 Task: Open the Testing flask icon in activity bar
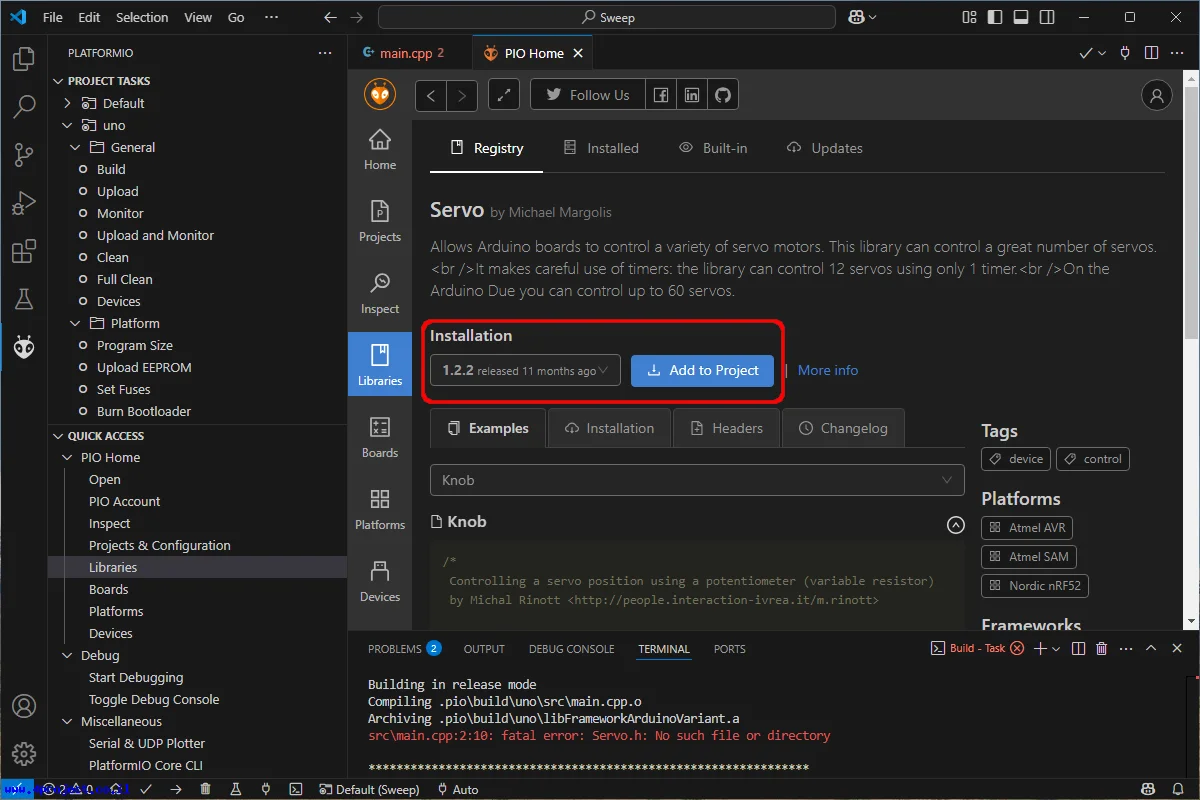pyautogui.click(x=24, y=299)
